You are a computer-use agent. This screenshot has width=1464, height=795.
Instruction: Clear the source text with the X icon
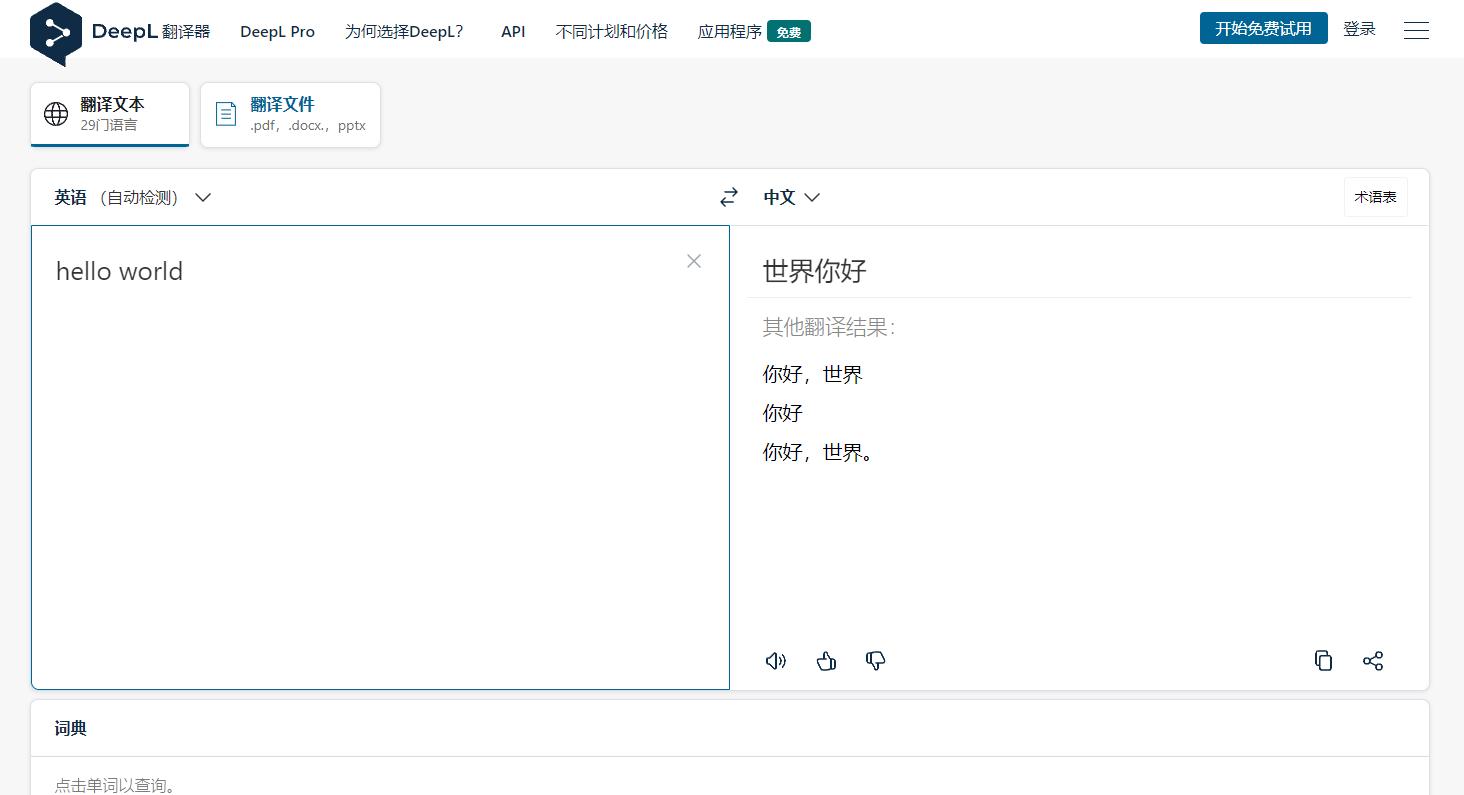point(693,261)
